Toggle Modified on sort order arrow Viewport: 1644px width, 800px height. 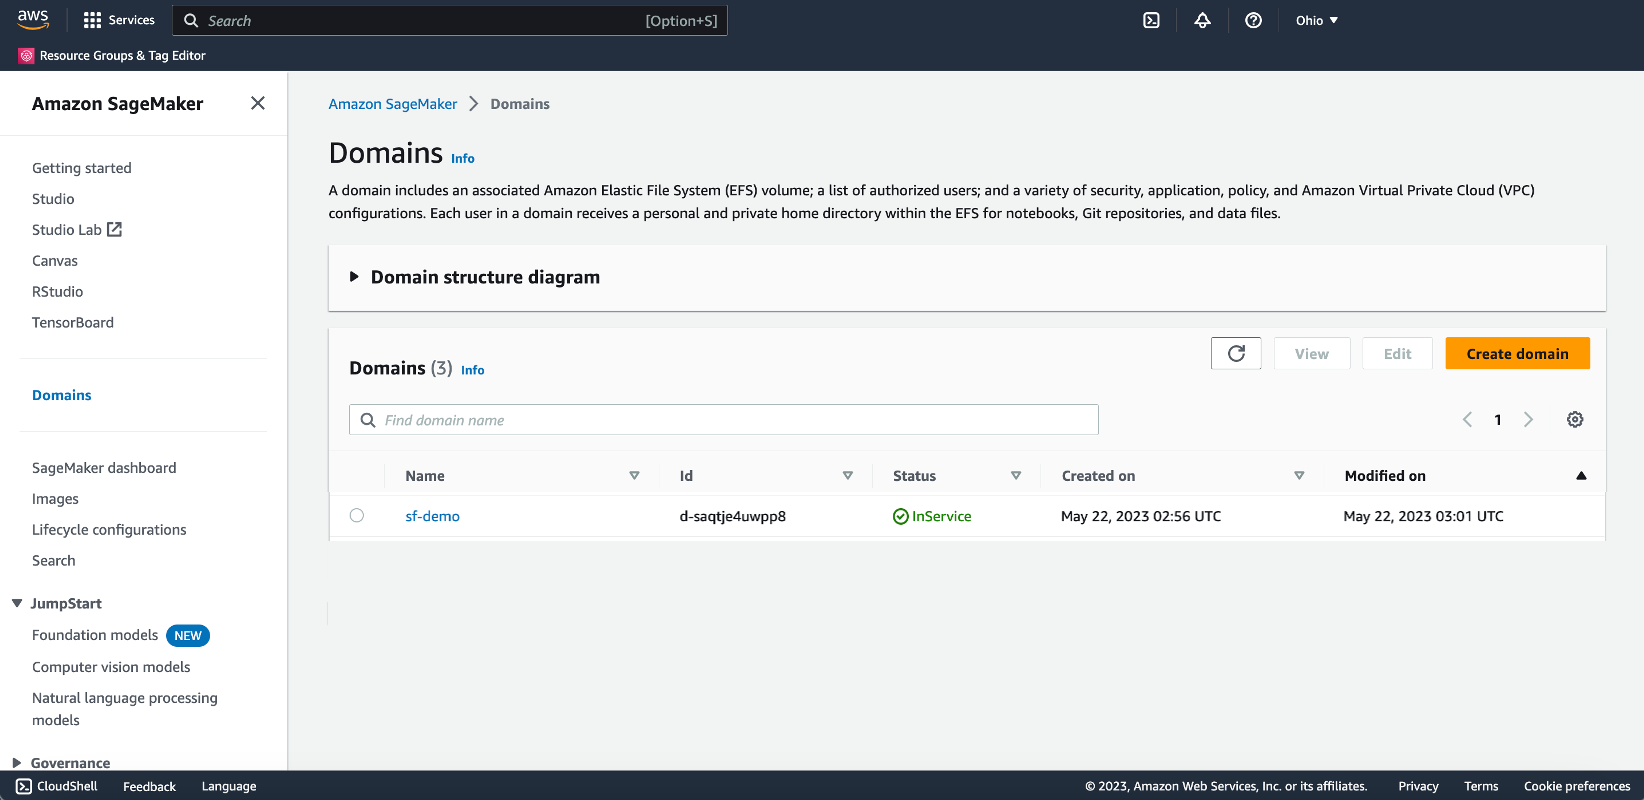coord(1581,476)
